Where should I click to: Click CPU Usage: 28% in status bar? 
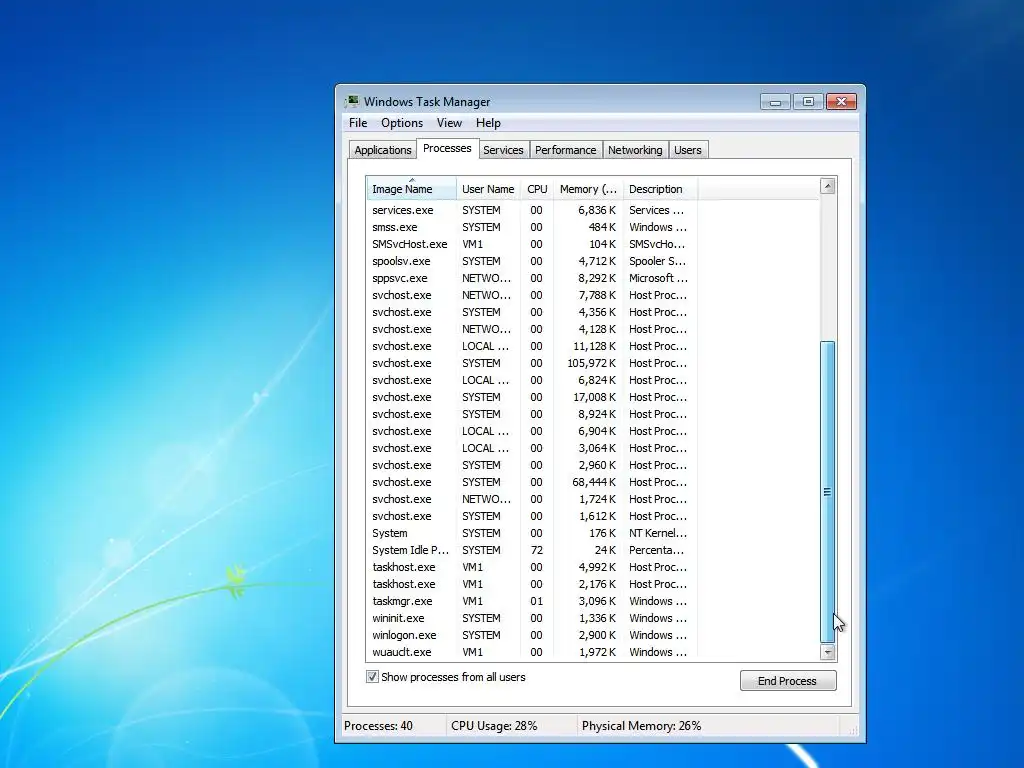tap(494, 726)
